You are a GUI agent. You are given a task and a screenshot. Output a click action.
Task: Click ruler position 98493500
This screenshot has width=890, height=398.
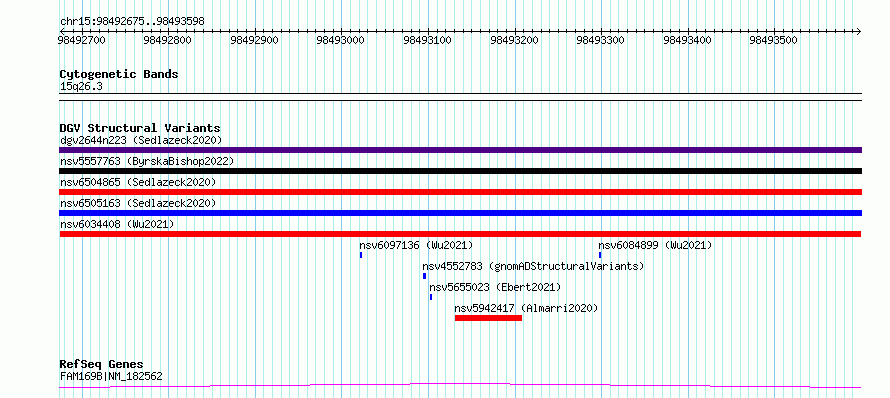coord(774,40)
